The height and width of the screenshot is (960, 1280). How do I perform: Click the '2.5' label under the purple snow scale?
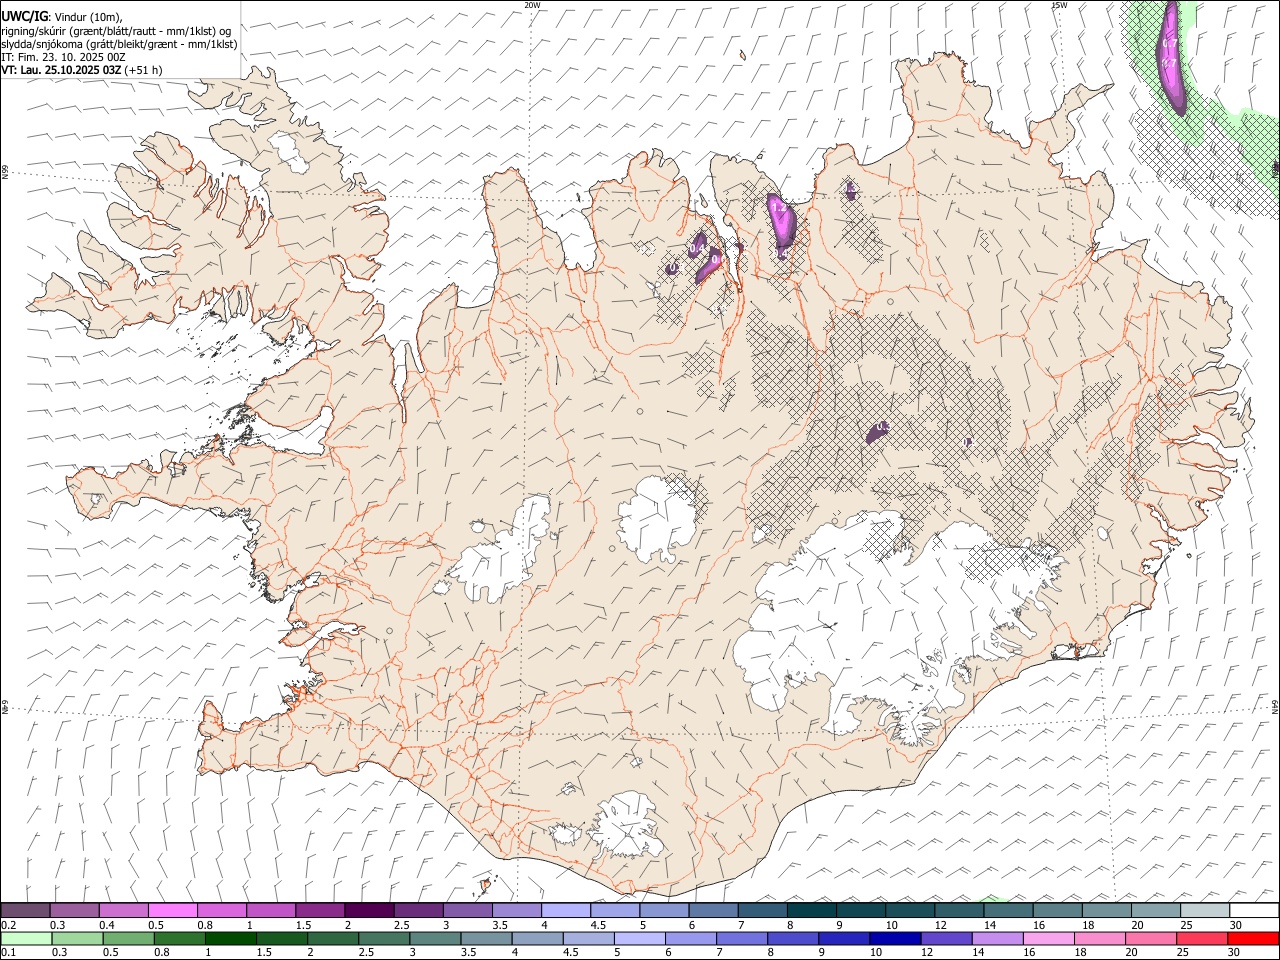(x=401, y=925)
